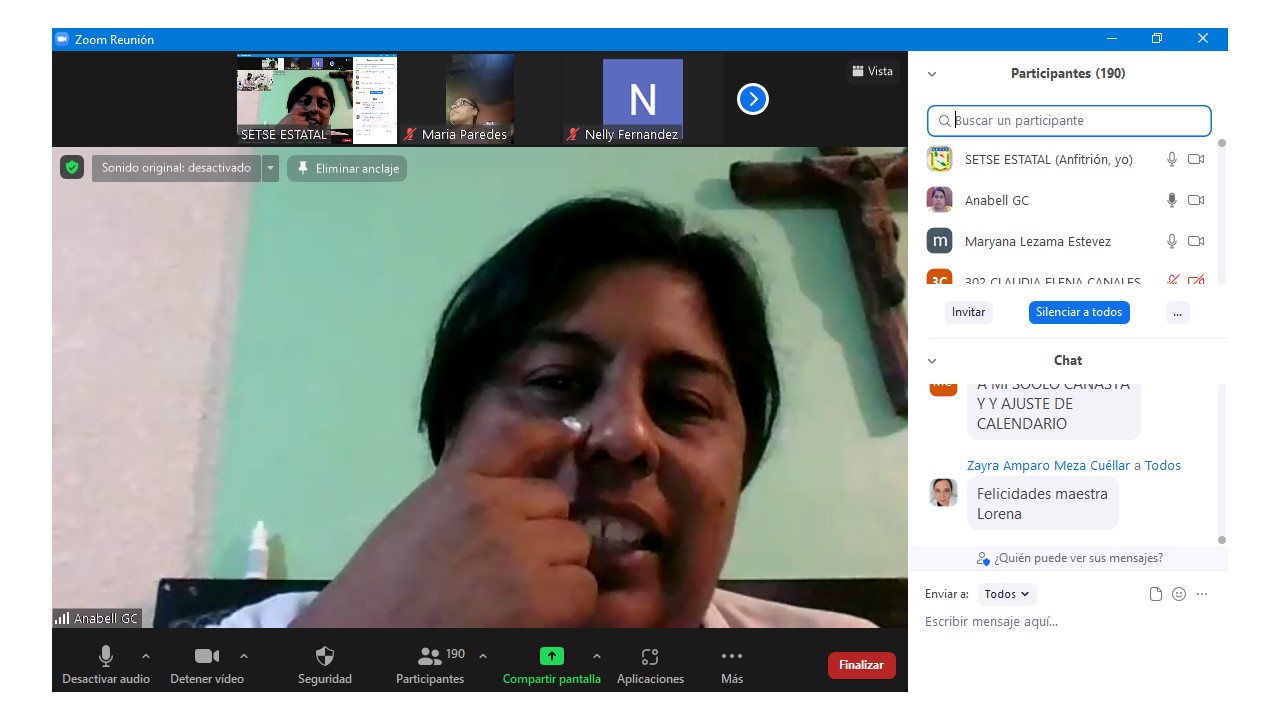Click the file attachment icon in chat

(1156, 594)
